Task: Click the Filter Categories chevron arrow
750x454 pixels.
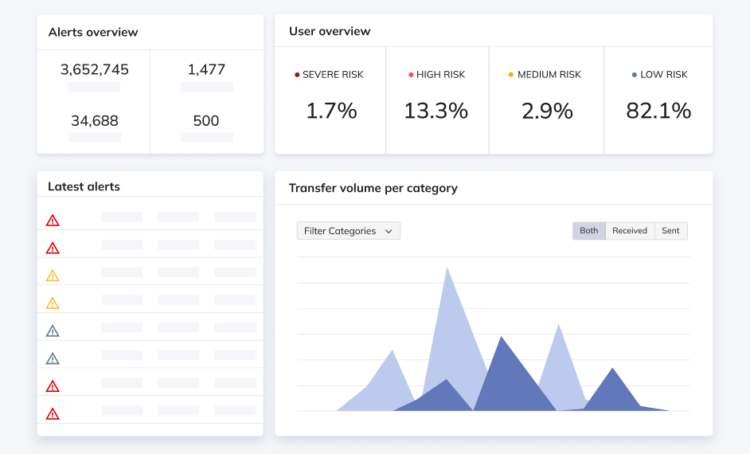Action: (389, 231)
